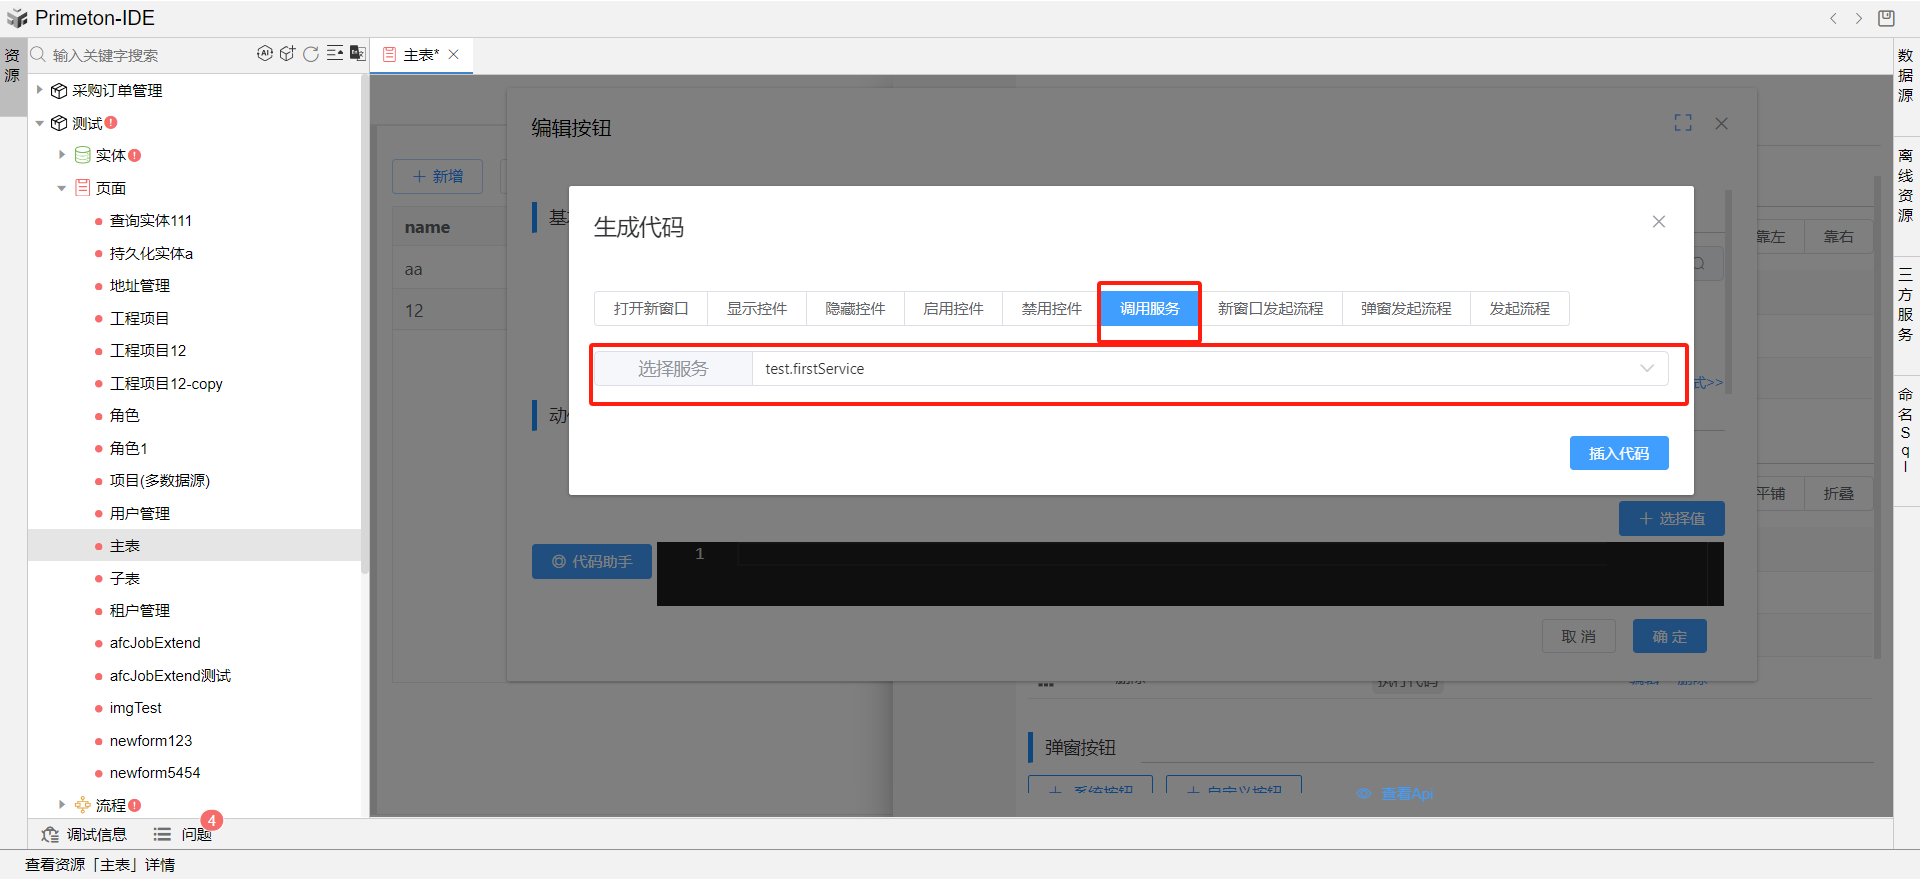The width and height of the screenshot is (1920, 880).
Task: Click the add new module cube icon
Action: 287,54
